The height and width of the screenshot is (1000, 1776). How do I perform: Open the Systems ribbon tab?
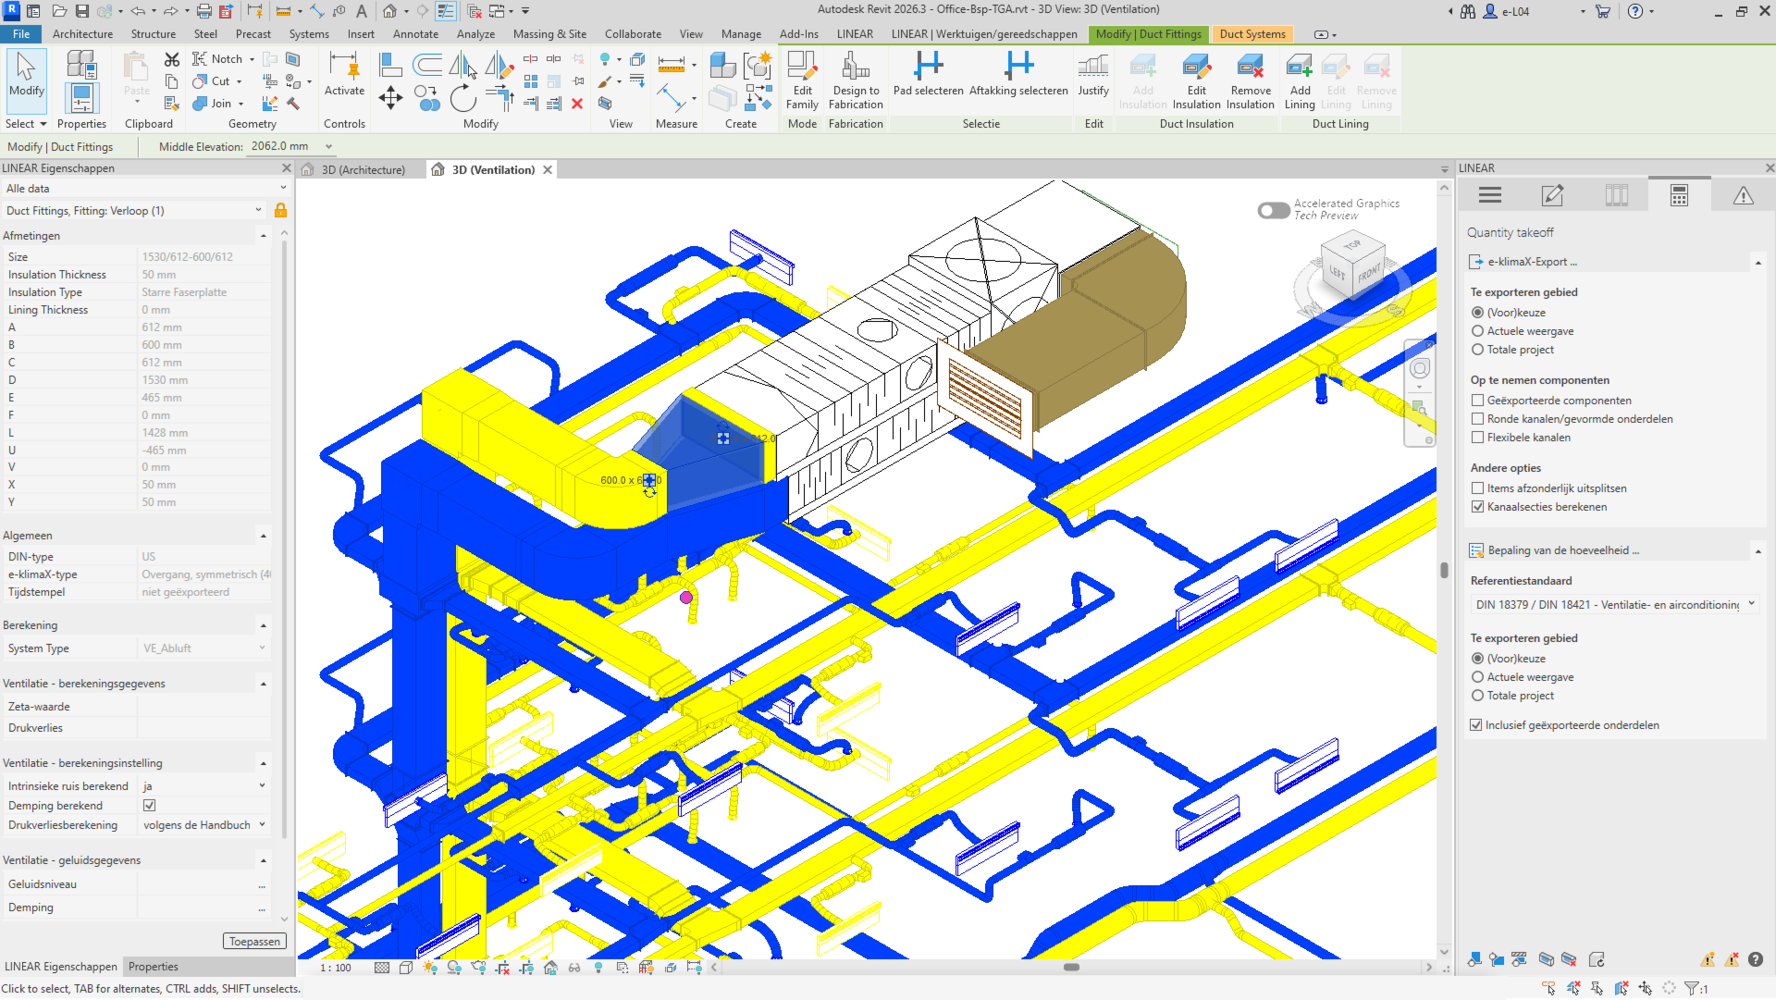[308, 34]
